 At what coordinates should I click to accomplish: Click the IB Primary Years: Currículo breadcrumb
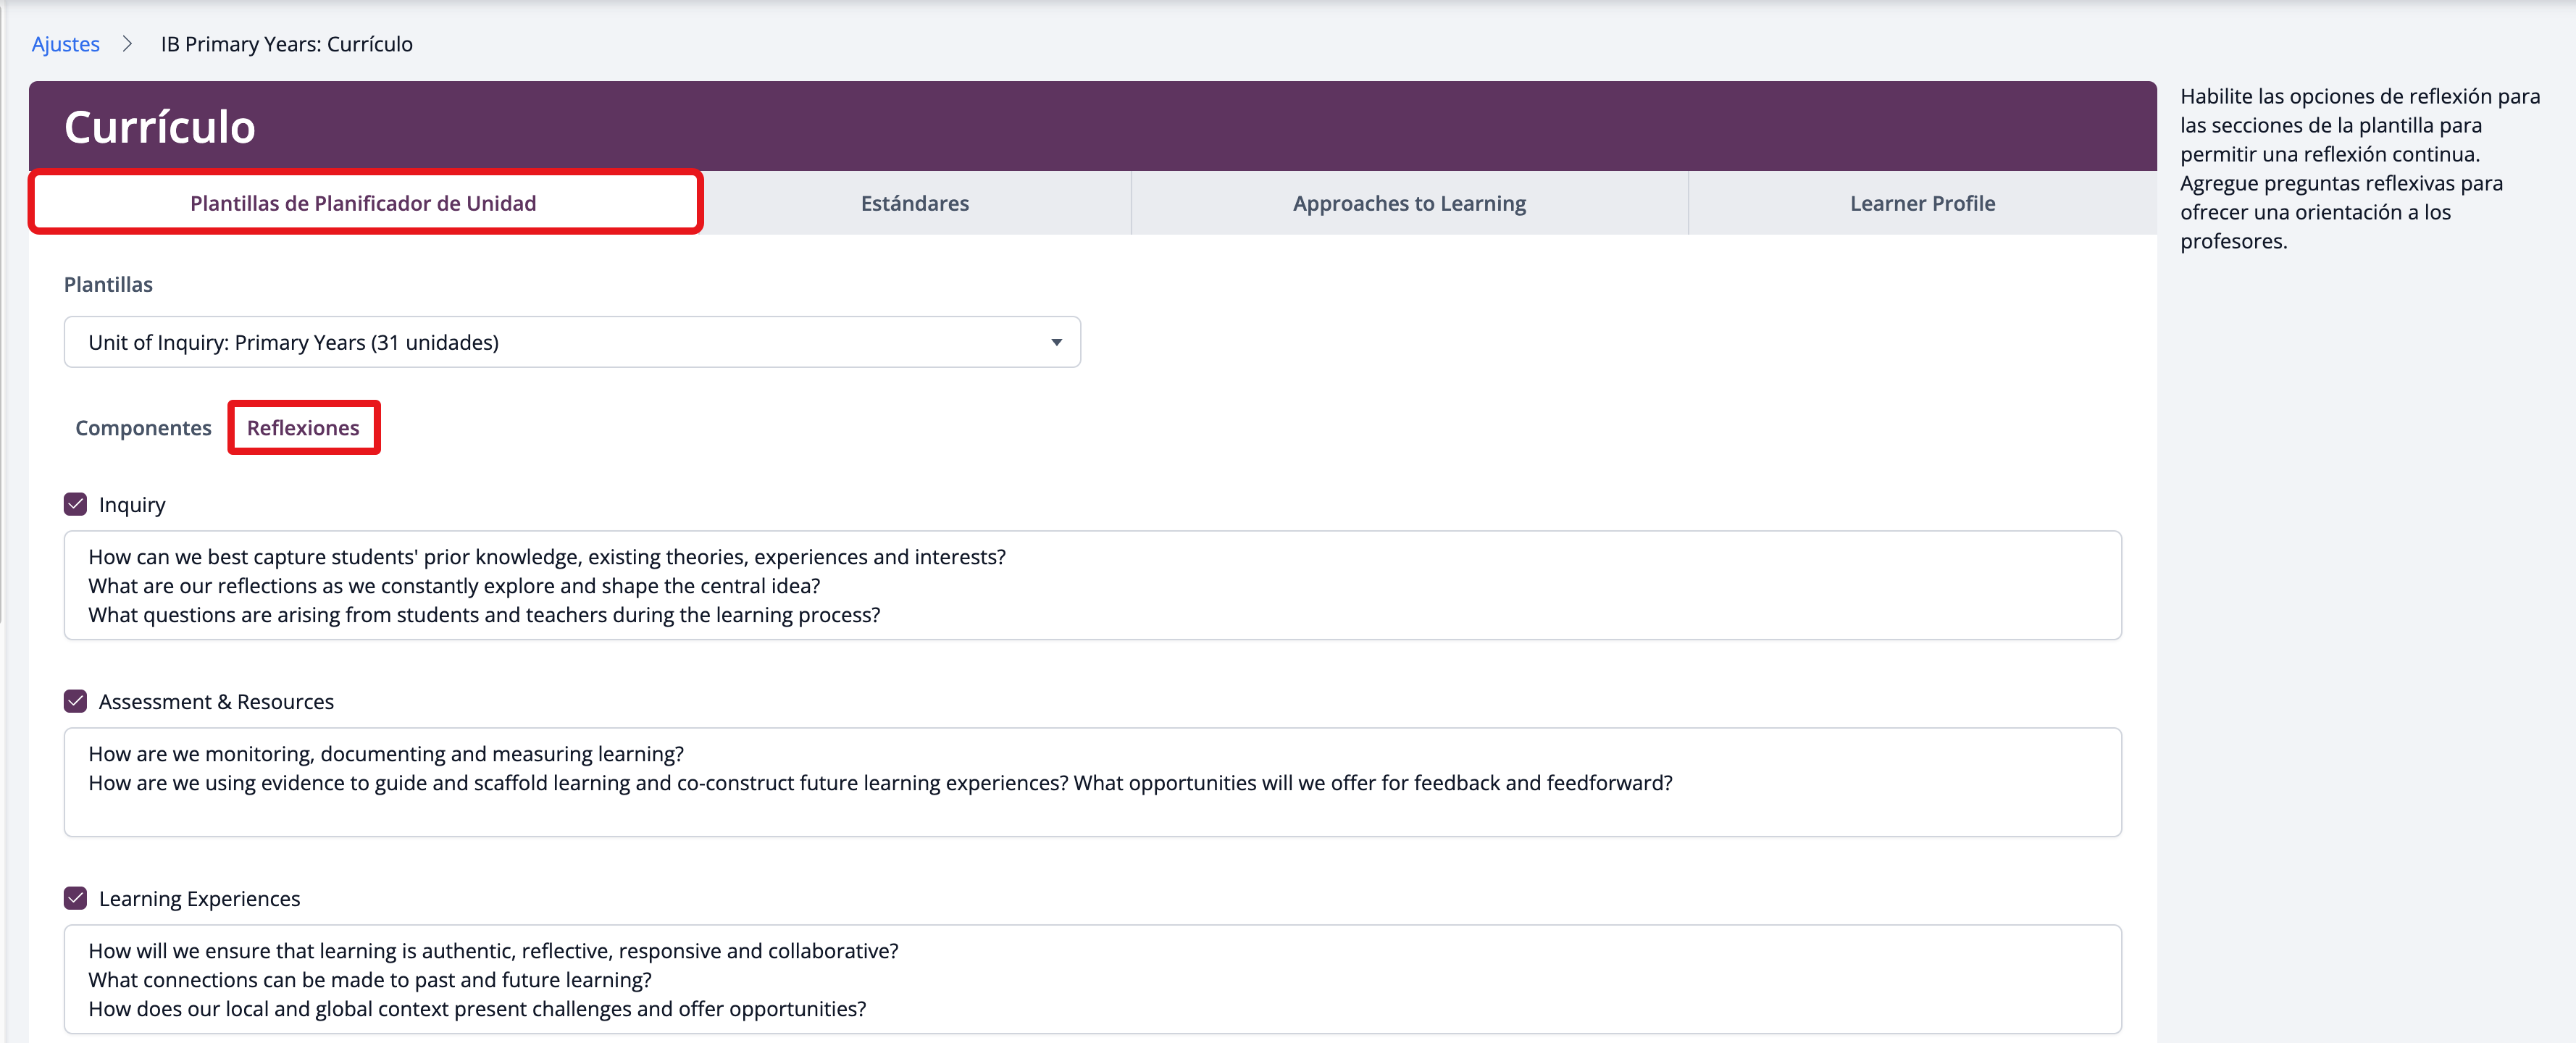pyautogui.click(x=286, y=44)
